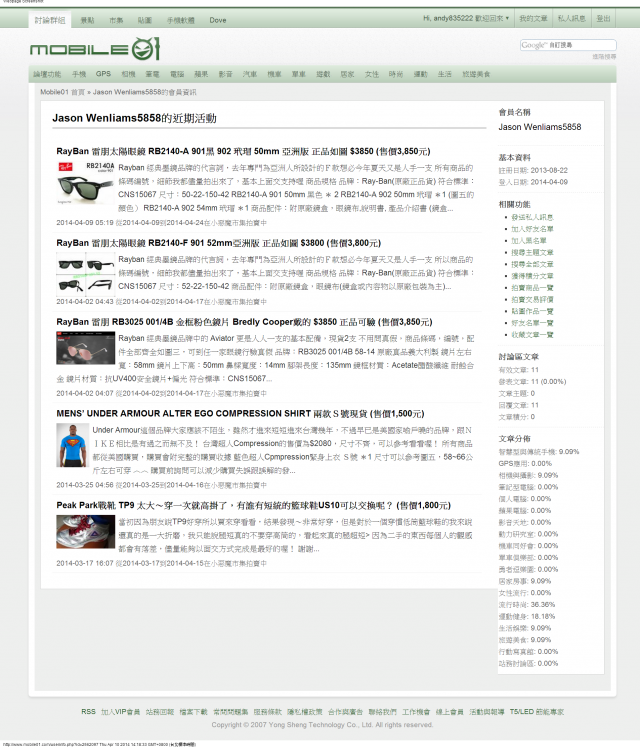This screenshot has width=640, height=748.
Task: Open the 景點 tab
Action: coord(87,20)
